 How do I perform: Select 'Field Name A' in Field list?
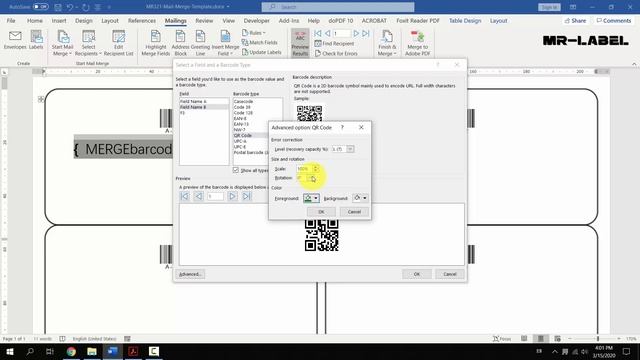[x=204, y=101]
